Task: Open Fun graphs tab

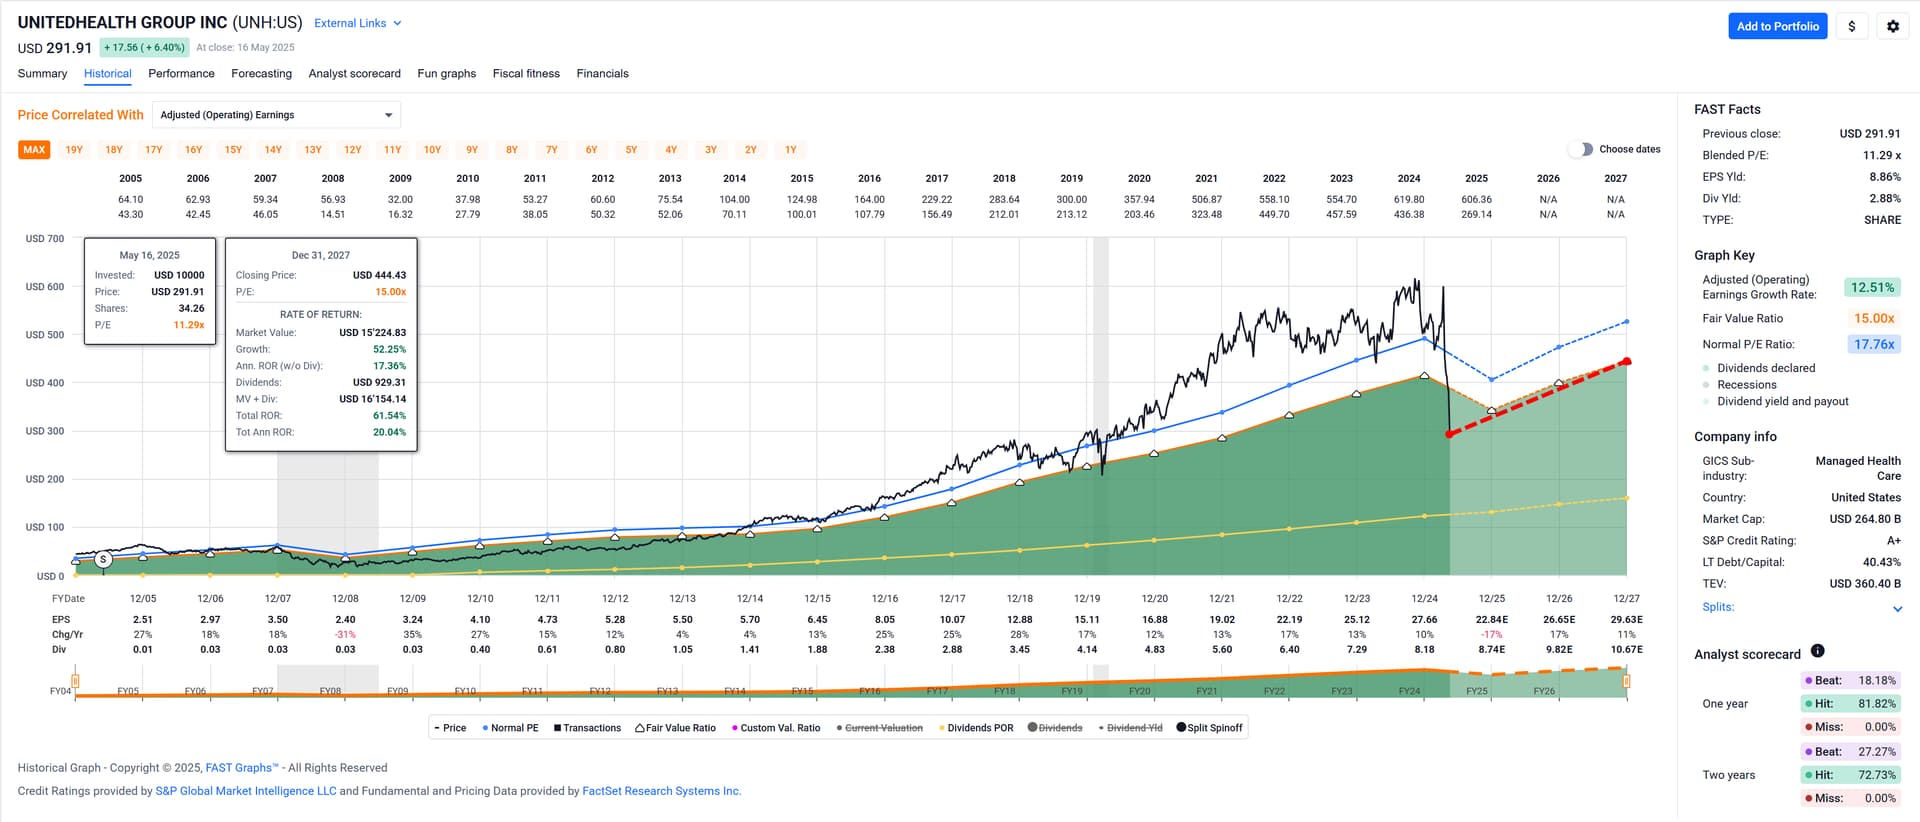Action: (446, 74)
